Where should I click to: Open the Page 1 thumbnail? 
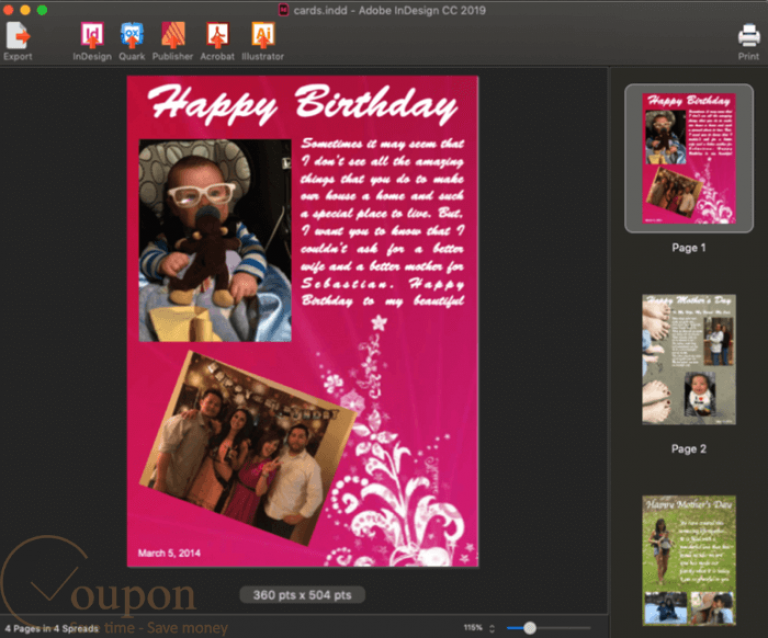tap(689, 158)
